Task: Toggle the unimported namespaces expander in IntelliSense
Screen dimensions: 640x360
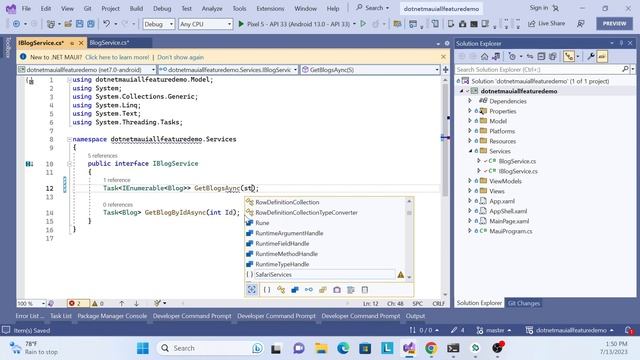Action: [251, 290]
